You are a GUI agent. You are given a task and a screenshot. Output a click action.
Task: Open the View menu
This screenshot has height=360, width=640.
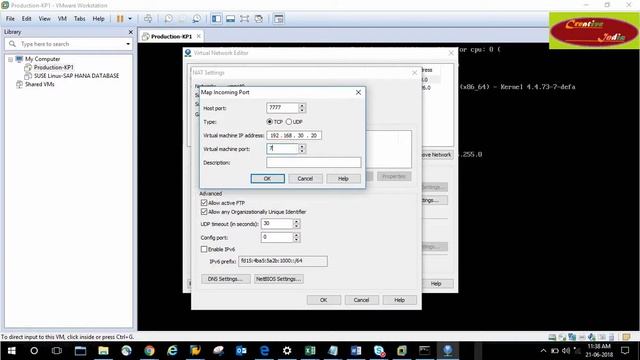point(44,19)
